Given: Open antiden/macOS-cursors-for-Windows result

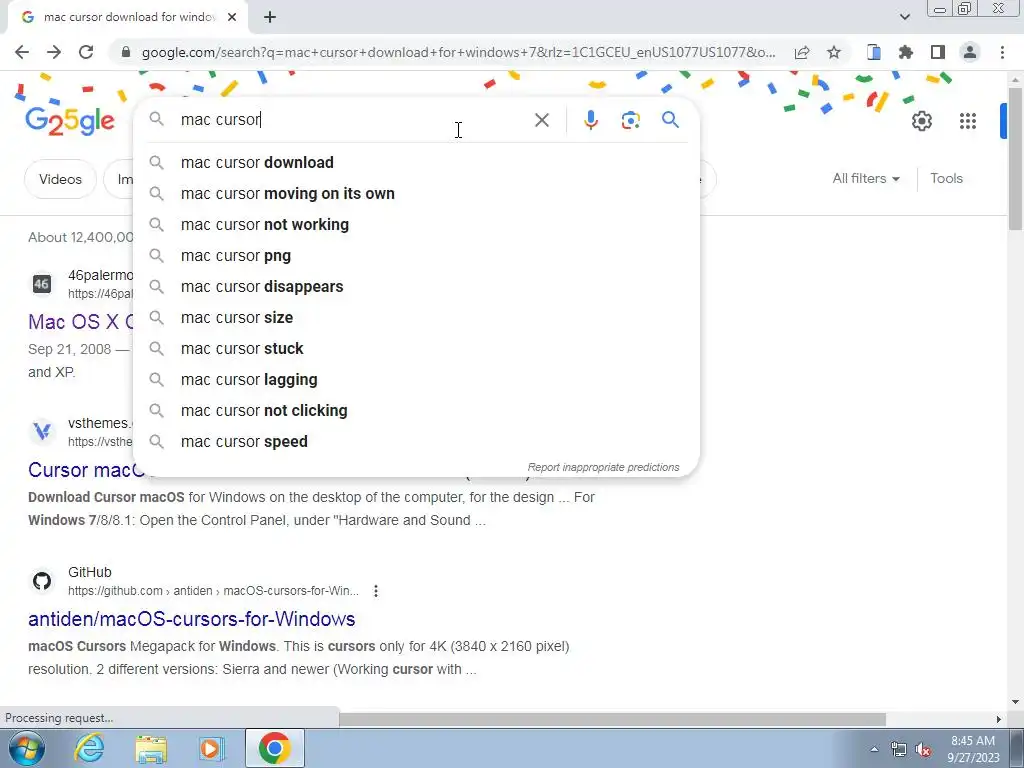Looking at the screenshot, I should tap(191, 618).
